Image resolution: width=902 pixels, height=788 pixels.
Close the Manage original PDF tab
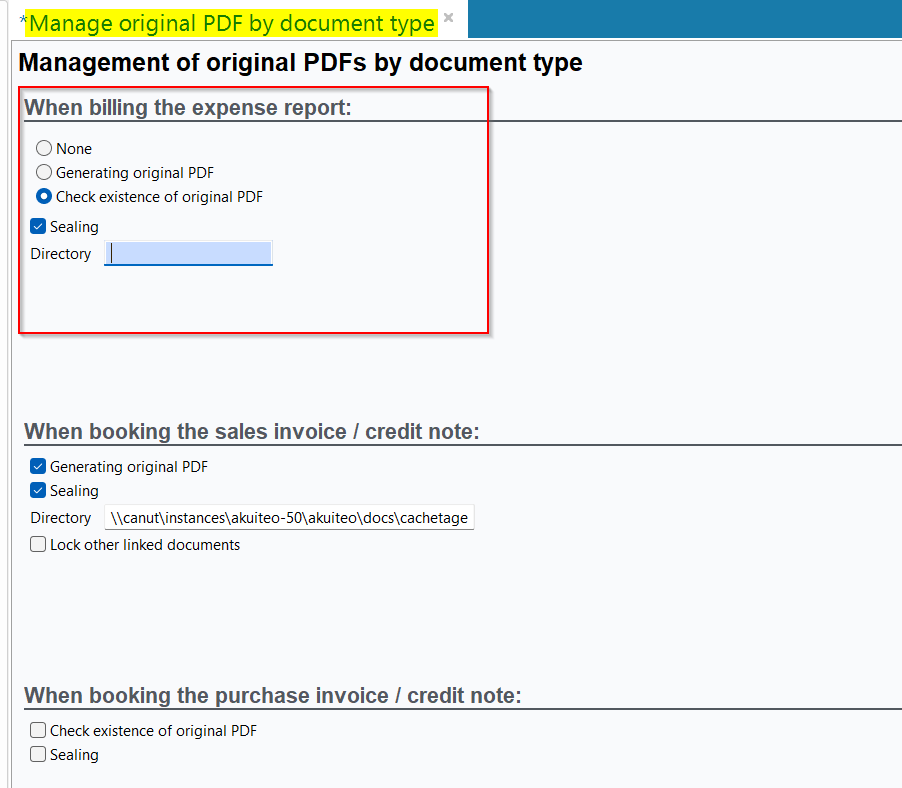(x=449, y=18)
